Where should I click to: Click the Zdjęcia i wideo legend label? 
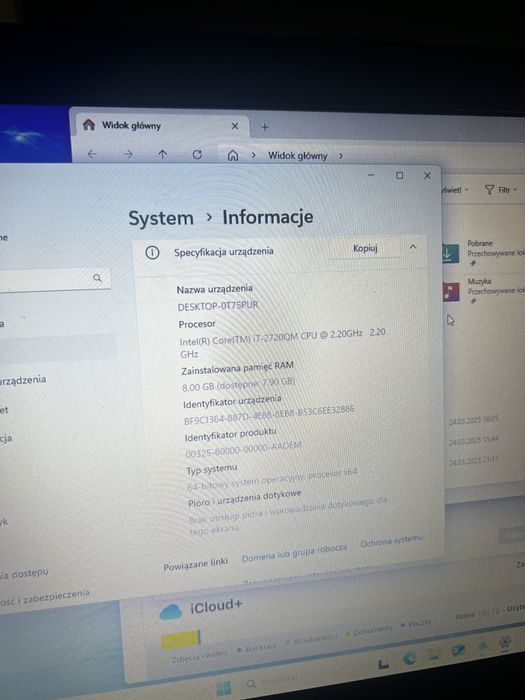click(199, 655)
